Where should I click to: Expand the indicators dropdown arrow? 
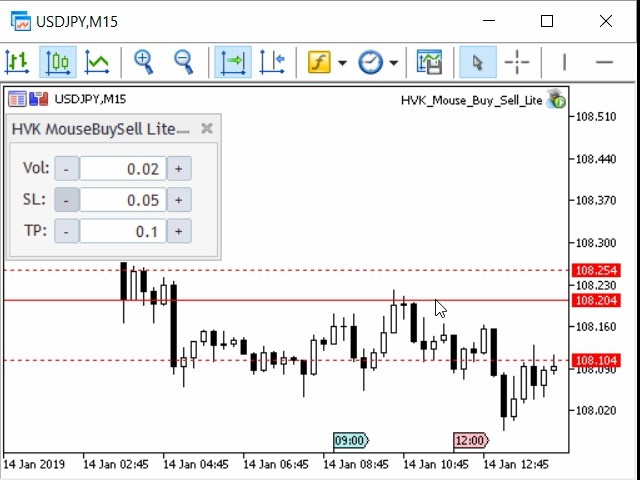click(342, 63)
